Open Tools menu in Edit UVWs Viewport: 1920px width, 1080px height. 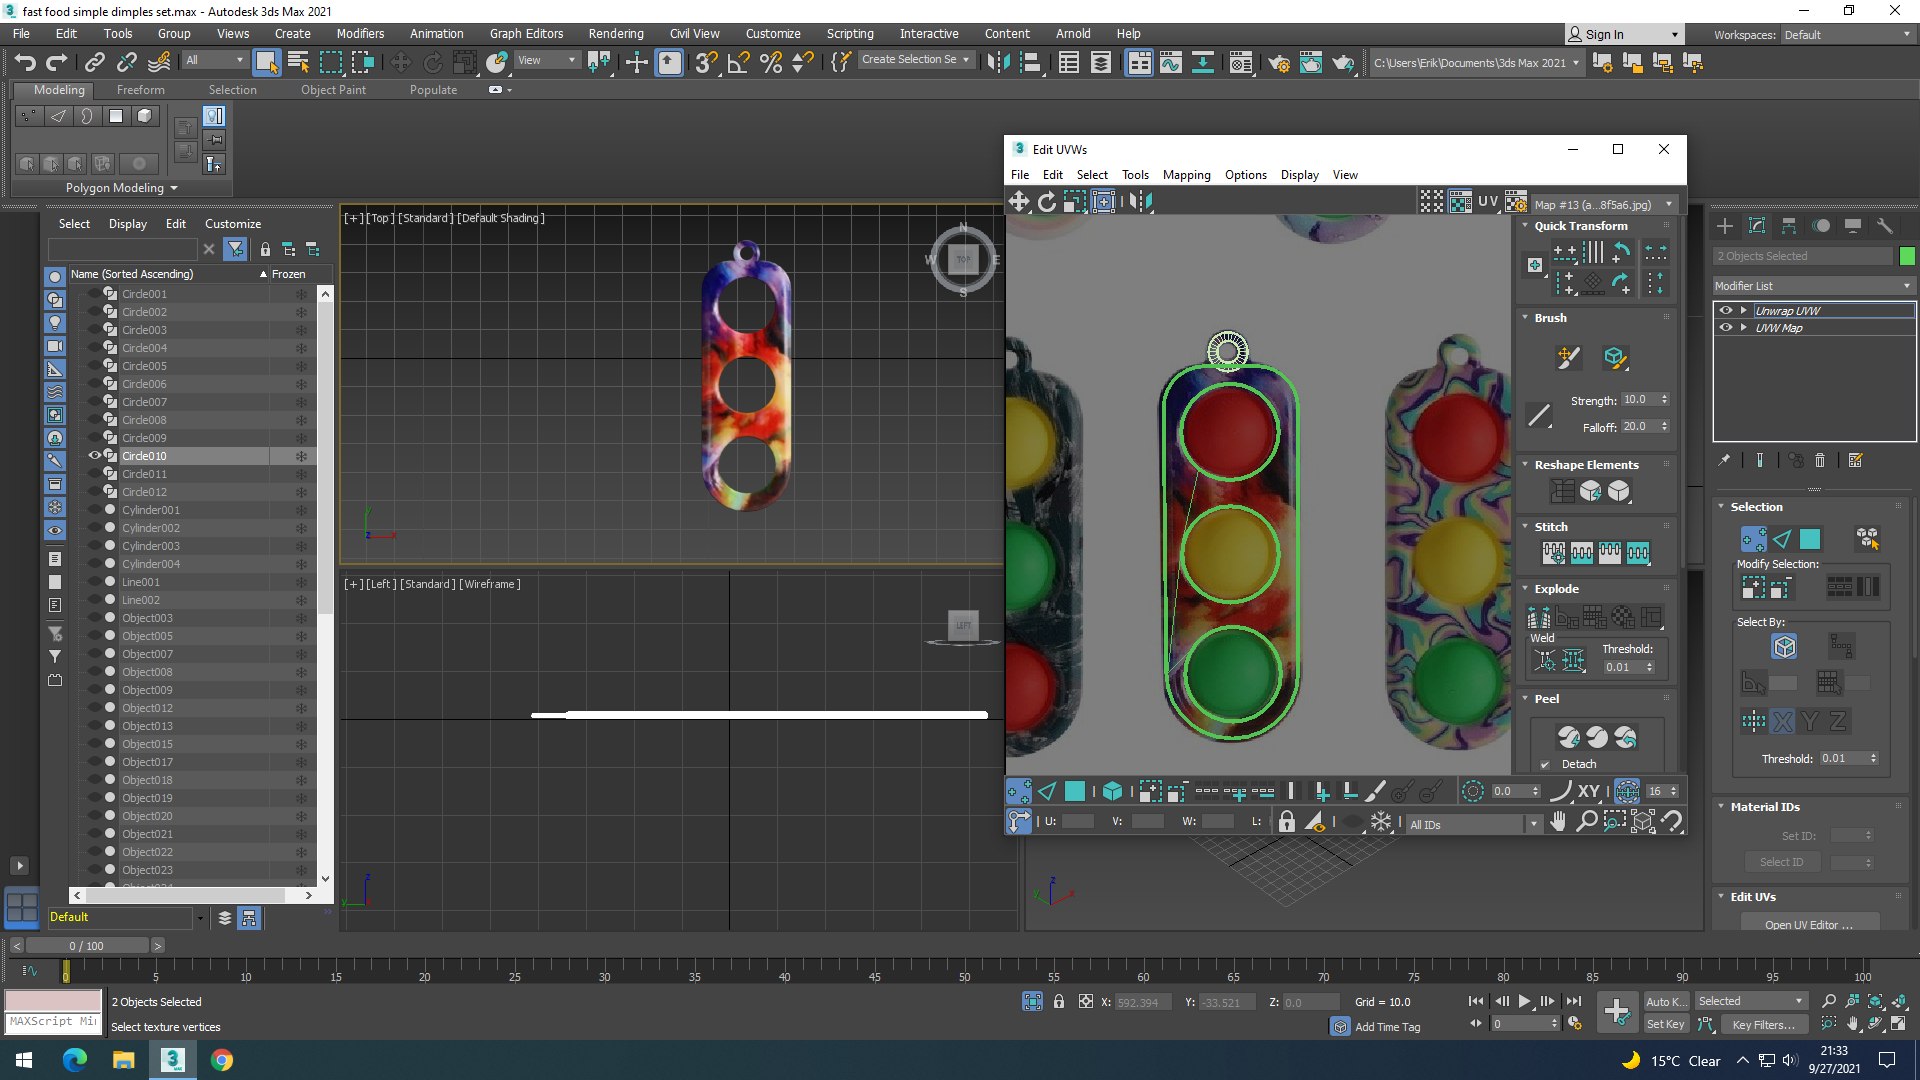click(1135, 174)
